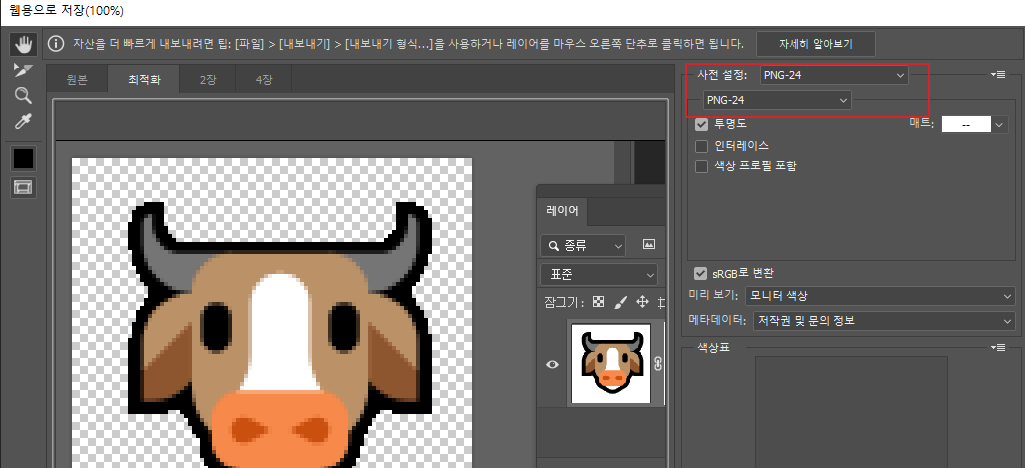The image size is (1025, 468).
Task: Select the Hand tool
Action: click(x=24, y=45)
